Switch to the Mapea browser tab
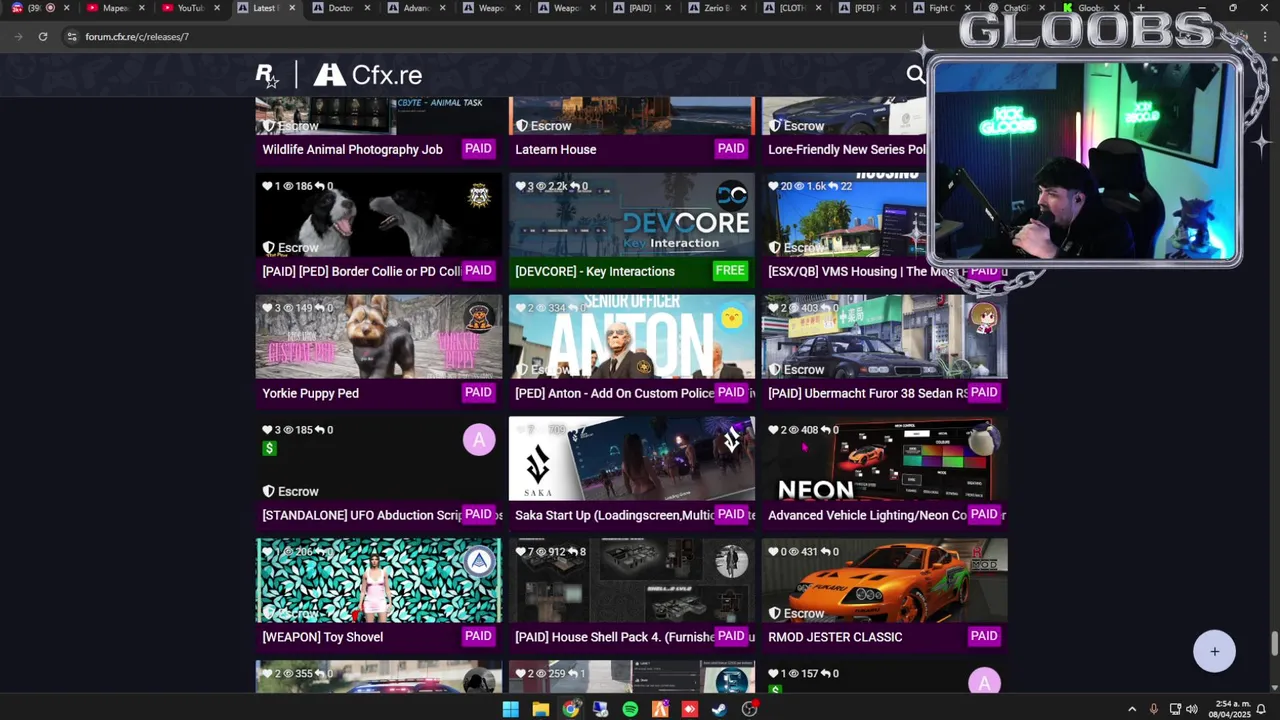The width and height of the screenshot is (1280, 720). (x=116, y=8)
